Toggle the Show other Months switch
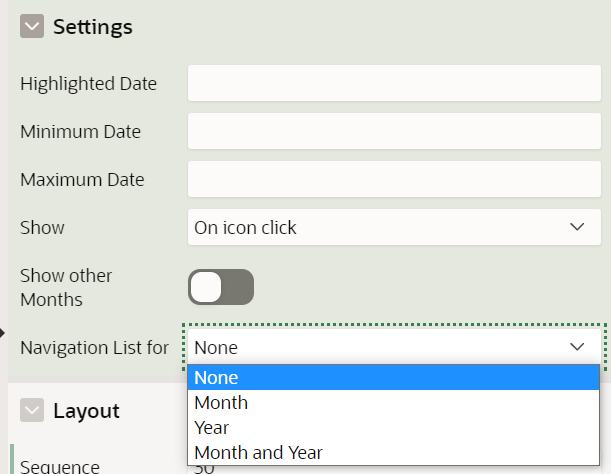This screenshot has width=611, height=474. [x=221, y=287]
